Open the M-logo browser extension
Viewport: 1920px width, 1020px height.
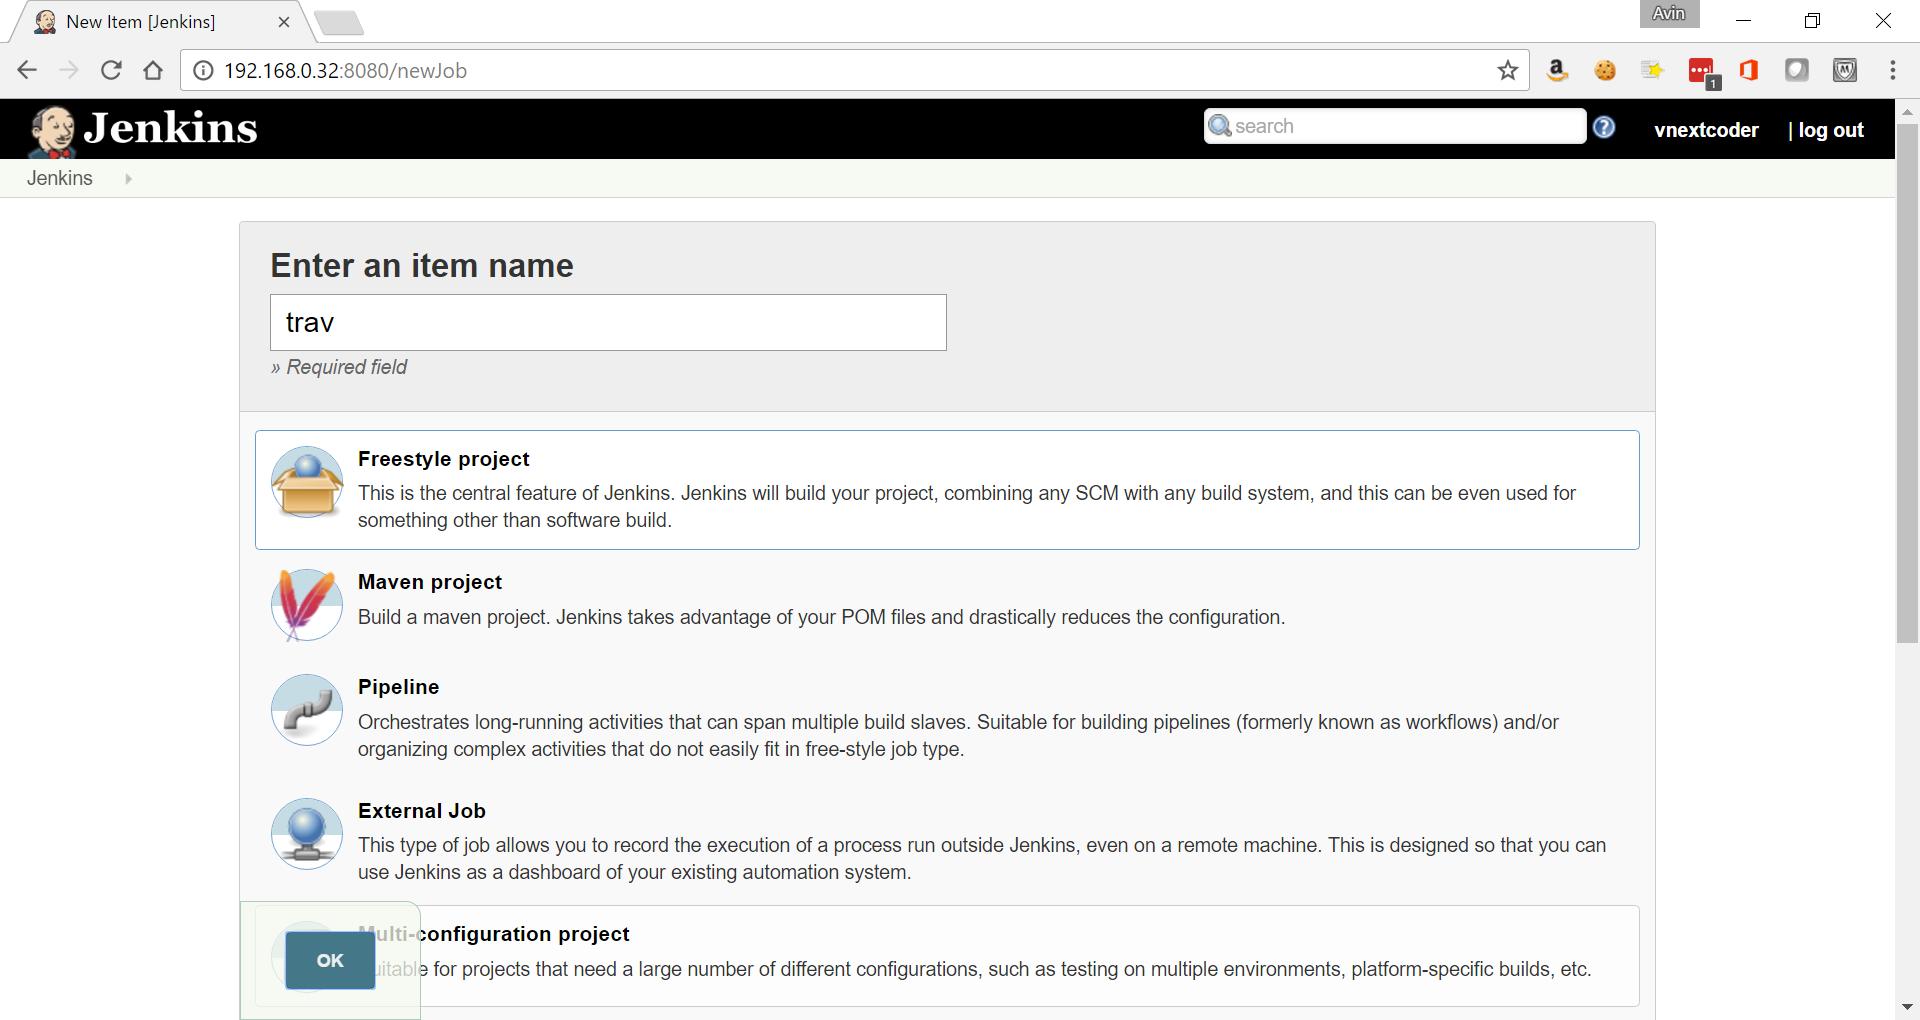point(1845,70)
